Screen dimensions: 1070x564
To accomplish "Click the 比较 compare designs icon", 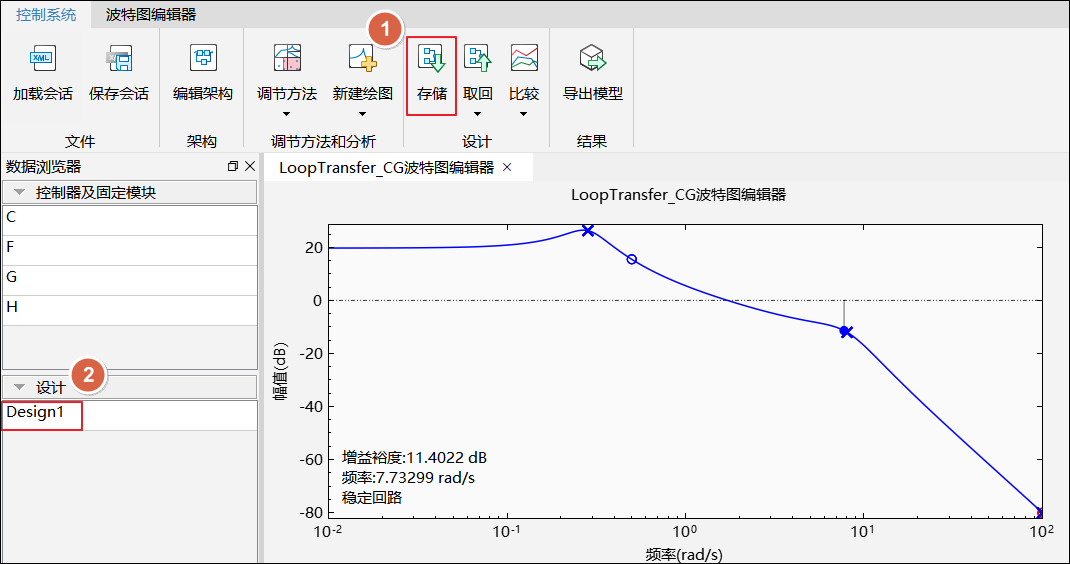I will click(x=524, y=60).
